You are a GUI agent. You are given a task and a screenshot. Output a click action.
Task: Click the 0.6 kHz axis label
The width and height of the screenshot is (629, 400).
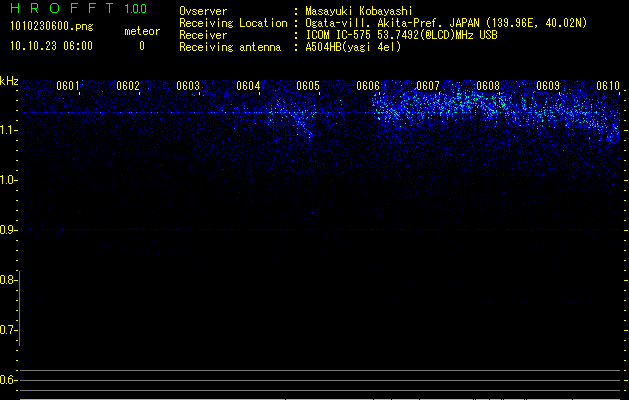[x=7, y=380]
